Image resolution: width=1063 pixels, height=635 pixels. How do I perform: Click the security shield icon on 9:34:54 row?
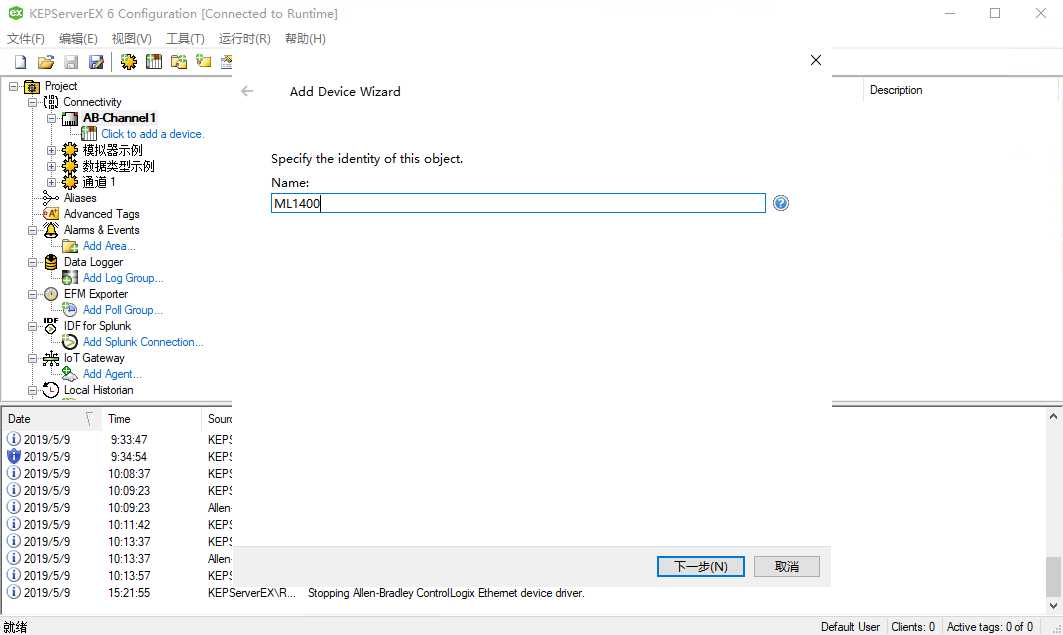pos(14,456)
